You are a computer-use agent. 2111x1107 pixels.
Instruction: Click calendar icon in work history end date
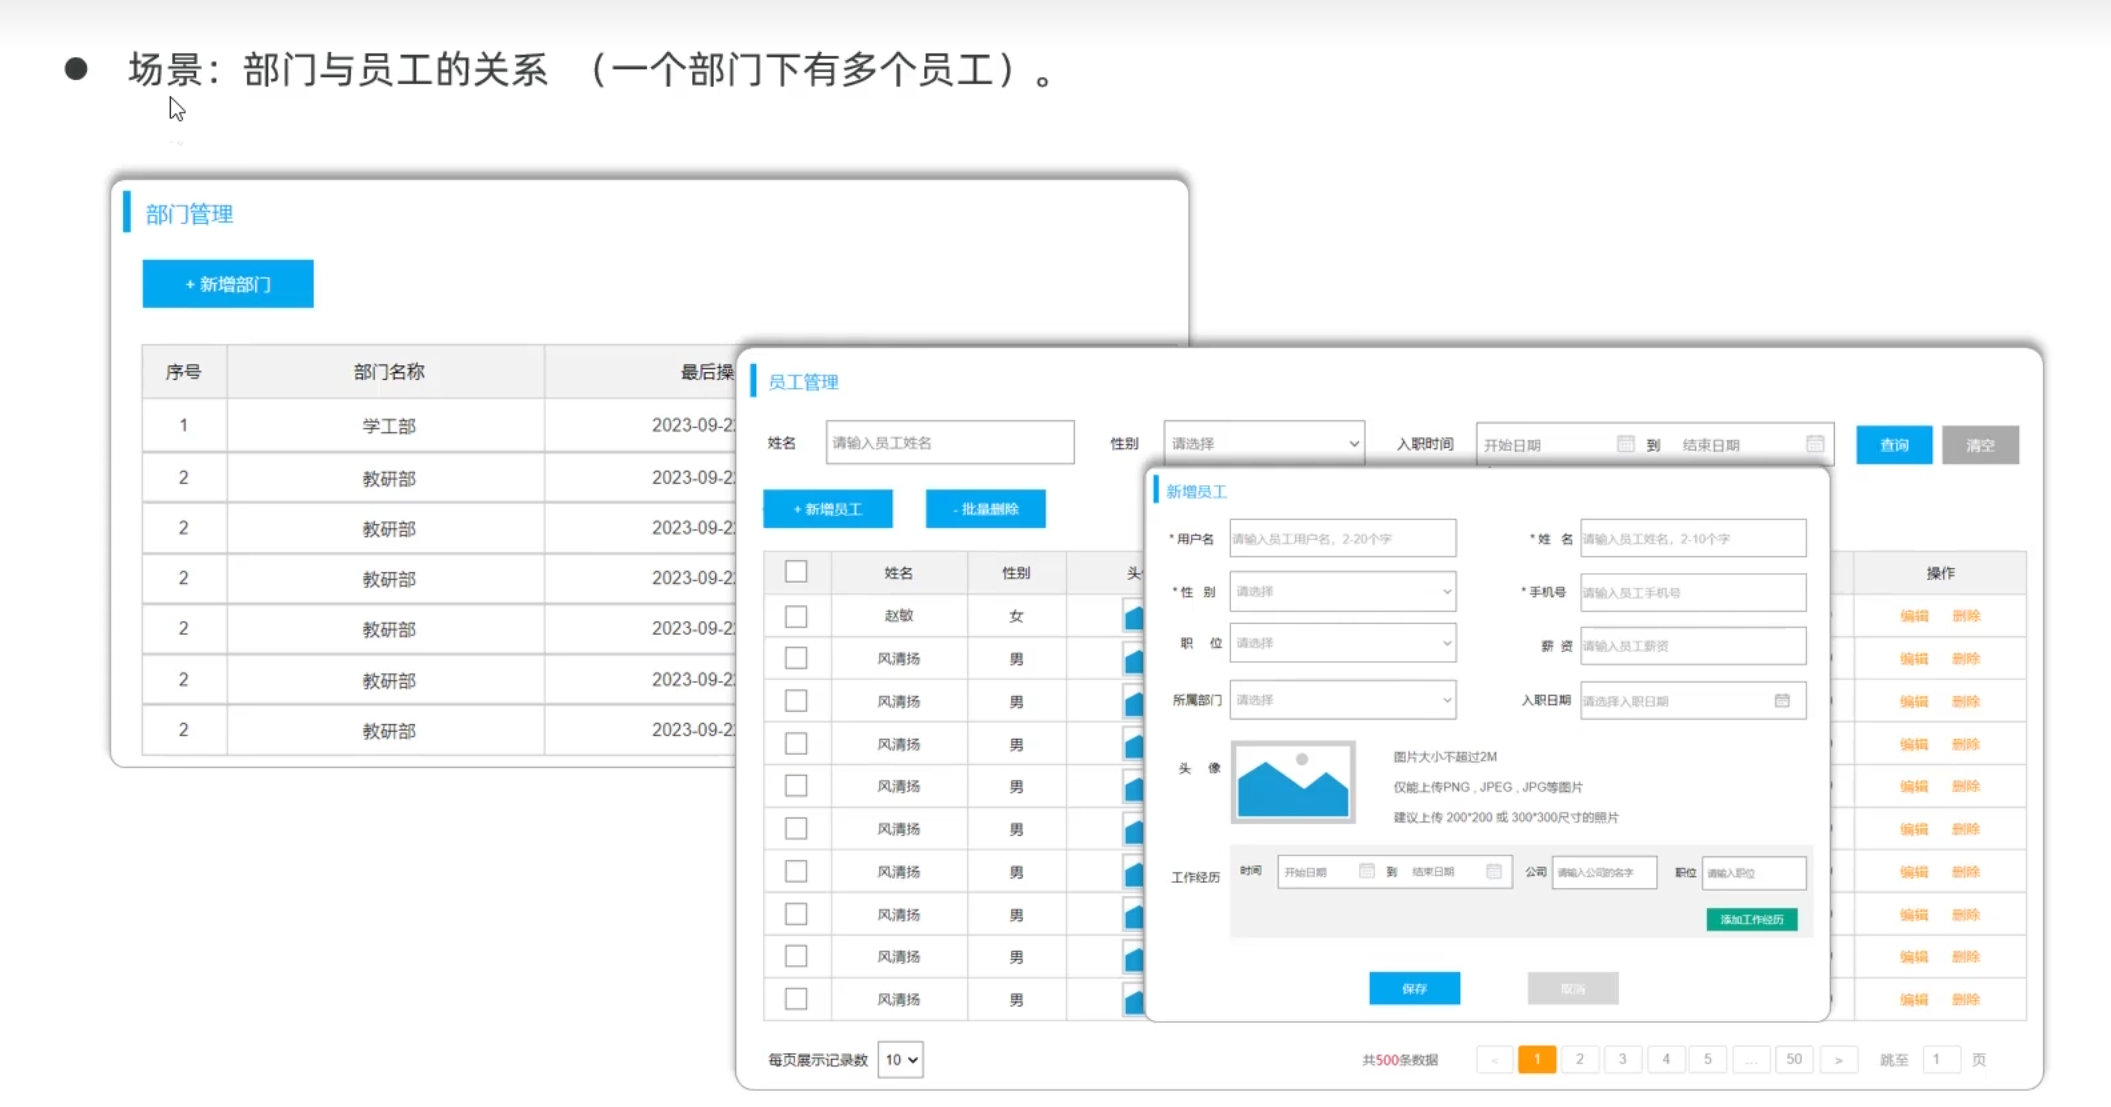pos(1494,872)
